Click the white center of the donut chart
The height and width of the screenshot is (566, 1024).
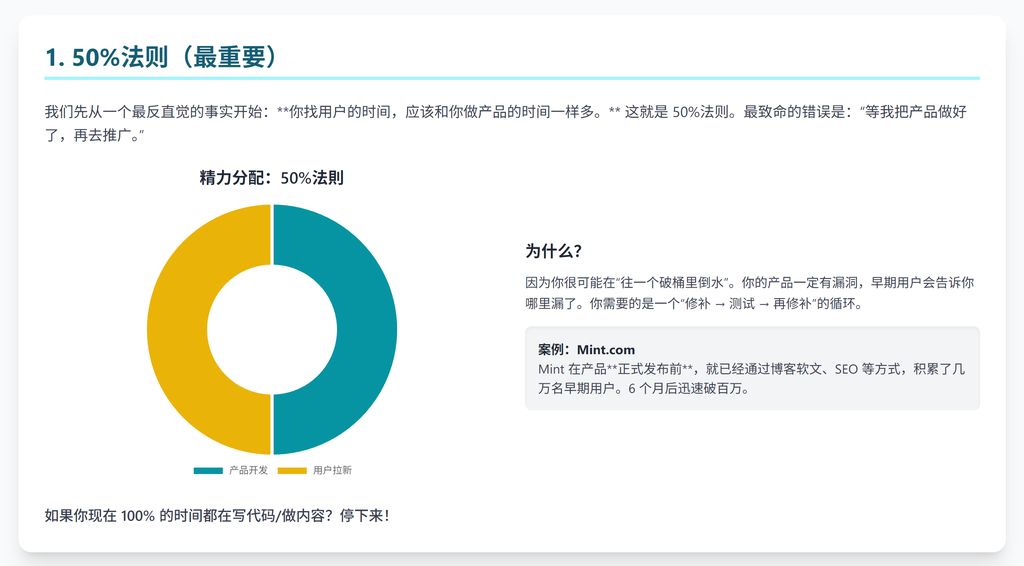[x=272, y=329]
